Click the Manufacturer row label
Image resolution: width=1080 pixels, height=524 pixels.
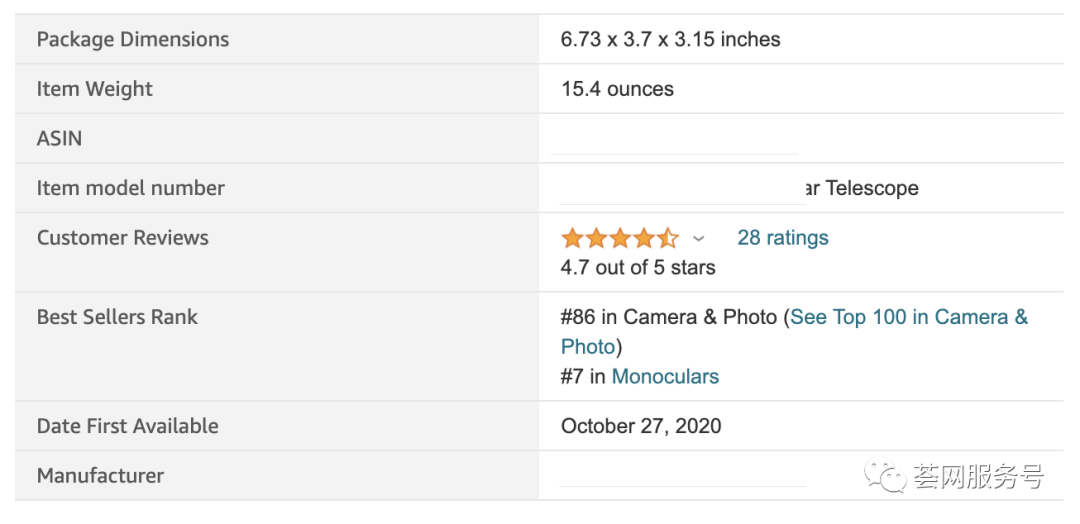100,476
